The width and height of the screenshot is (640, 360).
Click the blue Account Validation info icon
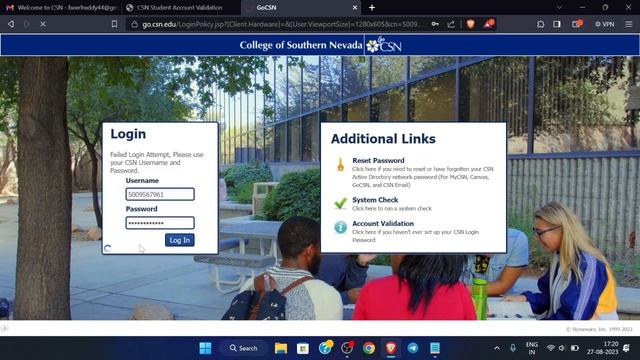point(340,227)
